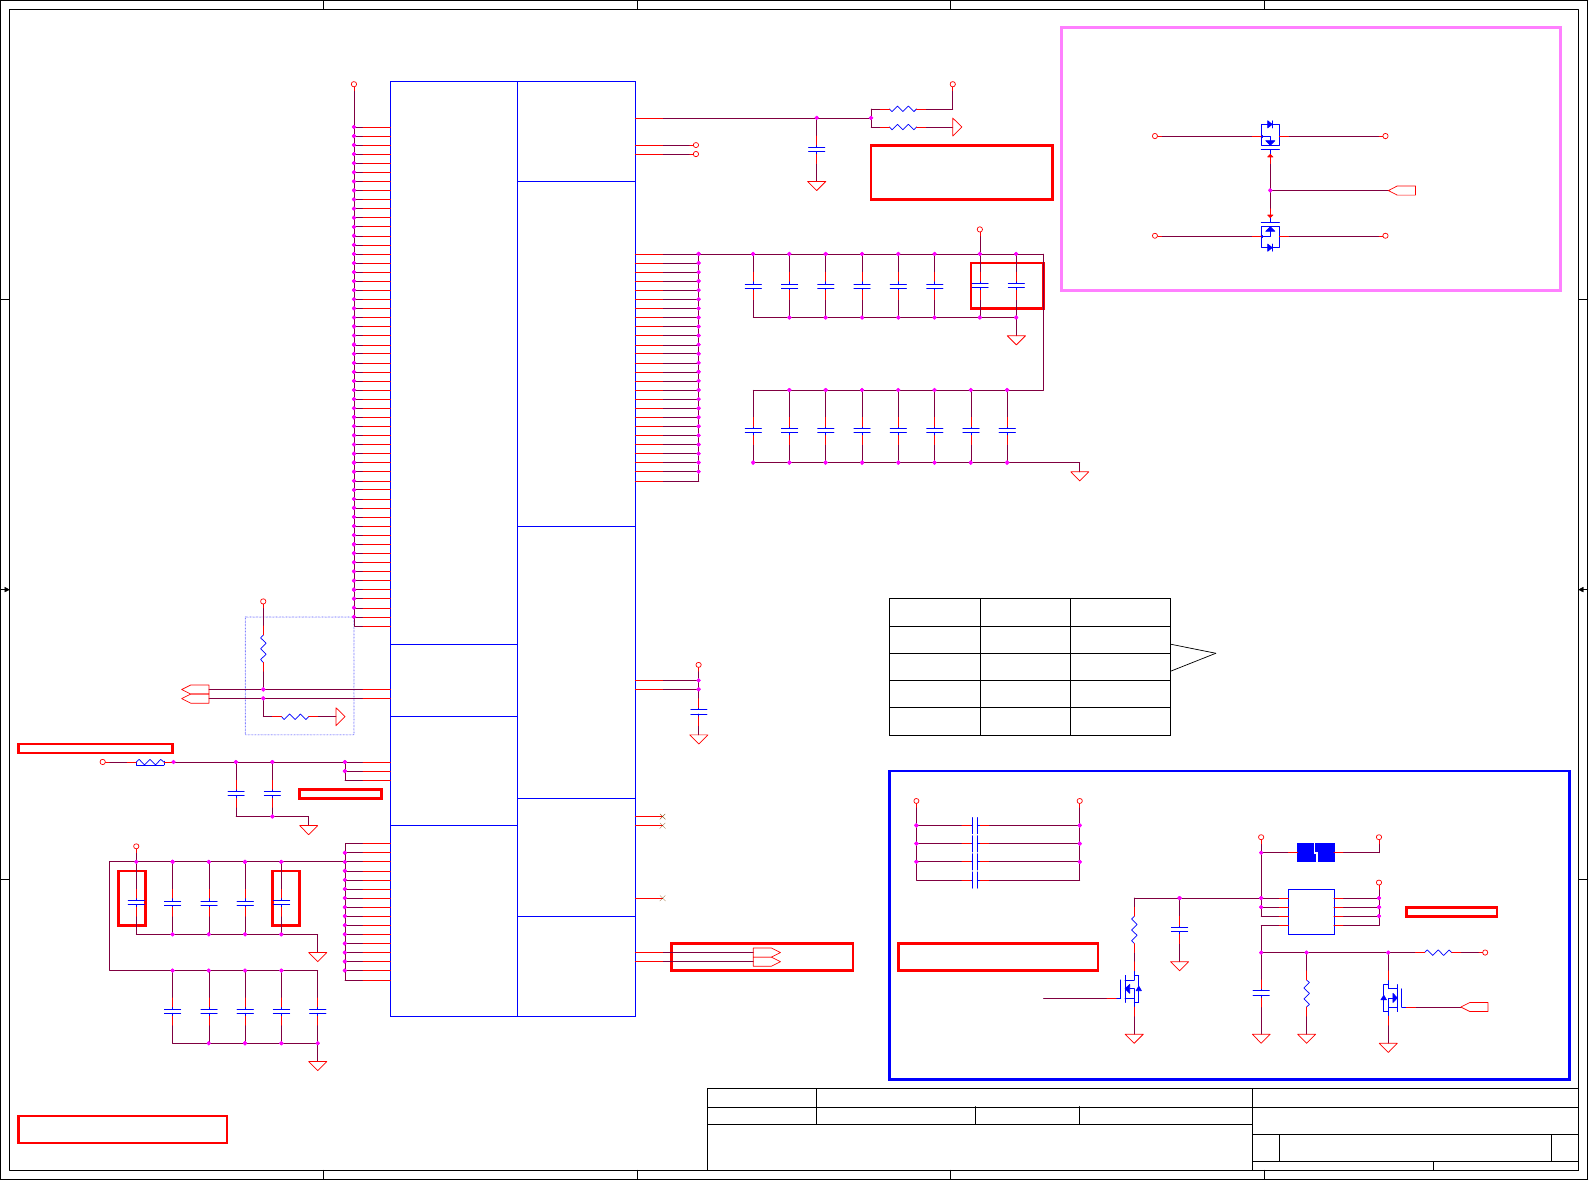This screenshot has height=1180, width=1589.
Task: Click the terminal circle at the fuse's left end
Action: click(102, 762)
